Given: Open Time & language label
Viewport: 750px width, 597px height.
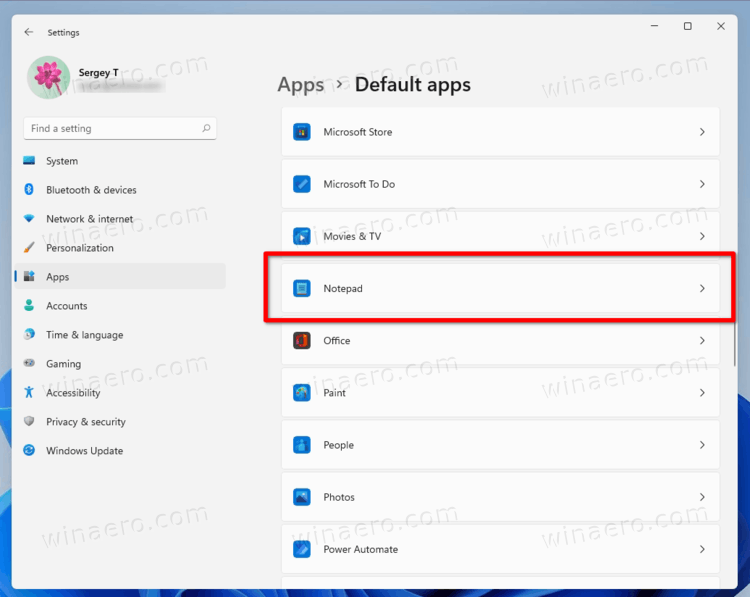Looking at the screenshot, I should click(x=85, y=335).
